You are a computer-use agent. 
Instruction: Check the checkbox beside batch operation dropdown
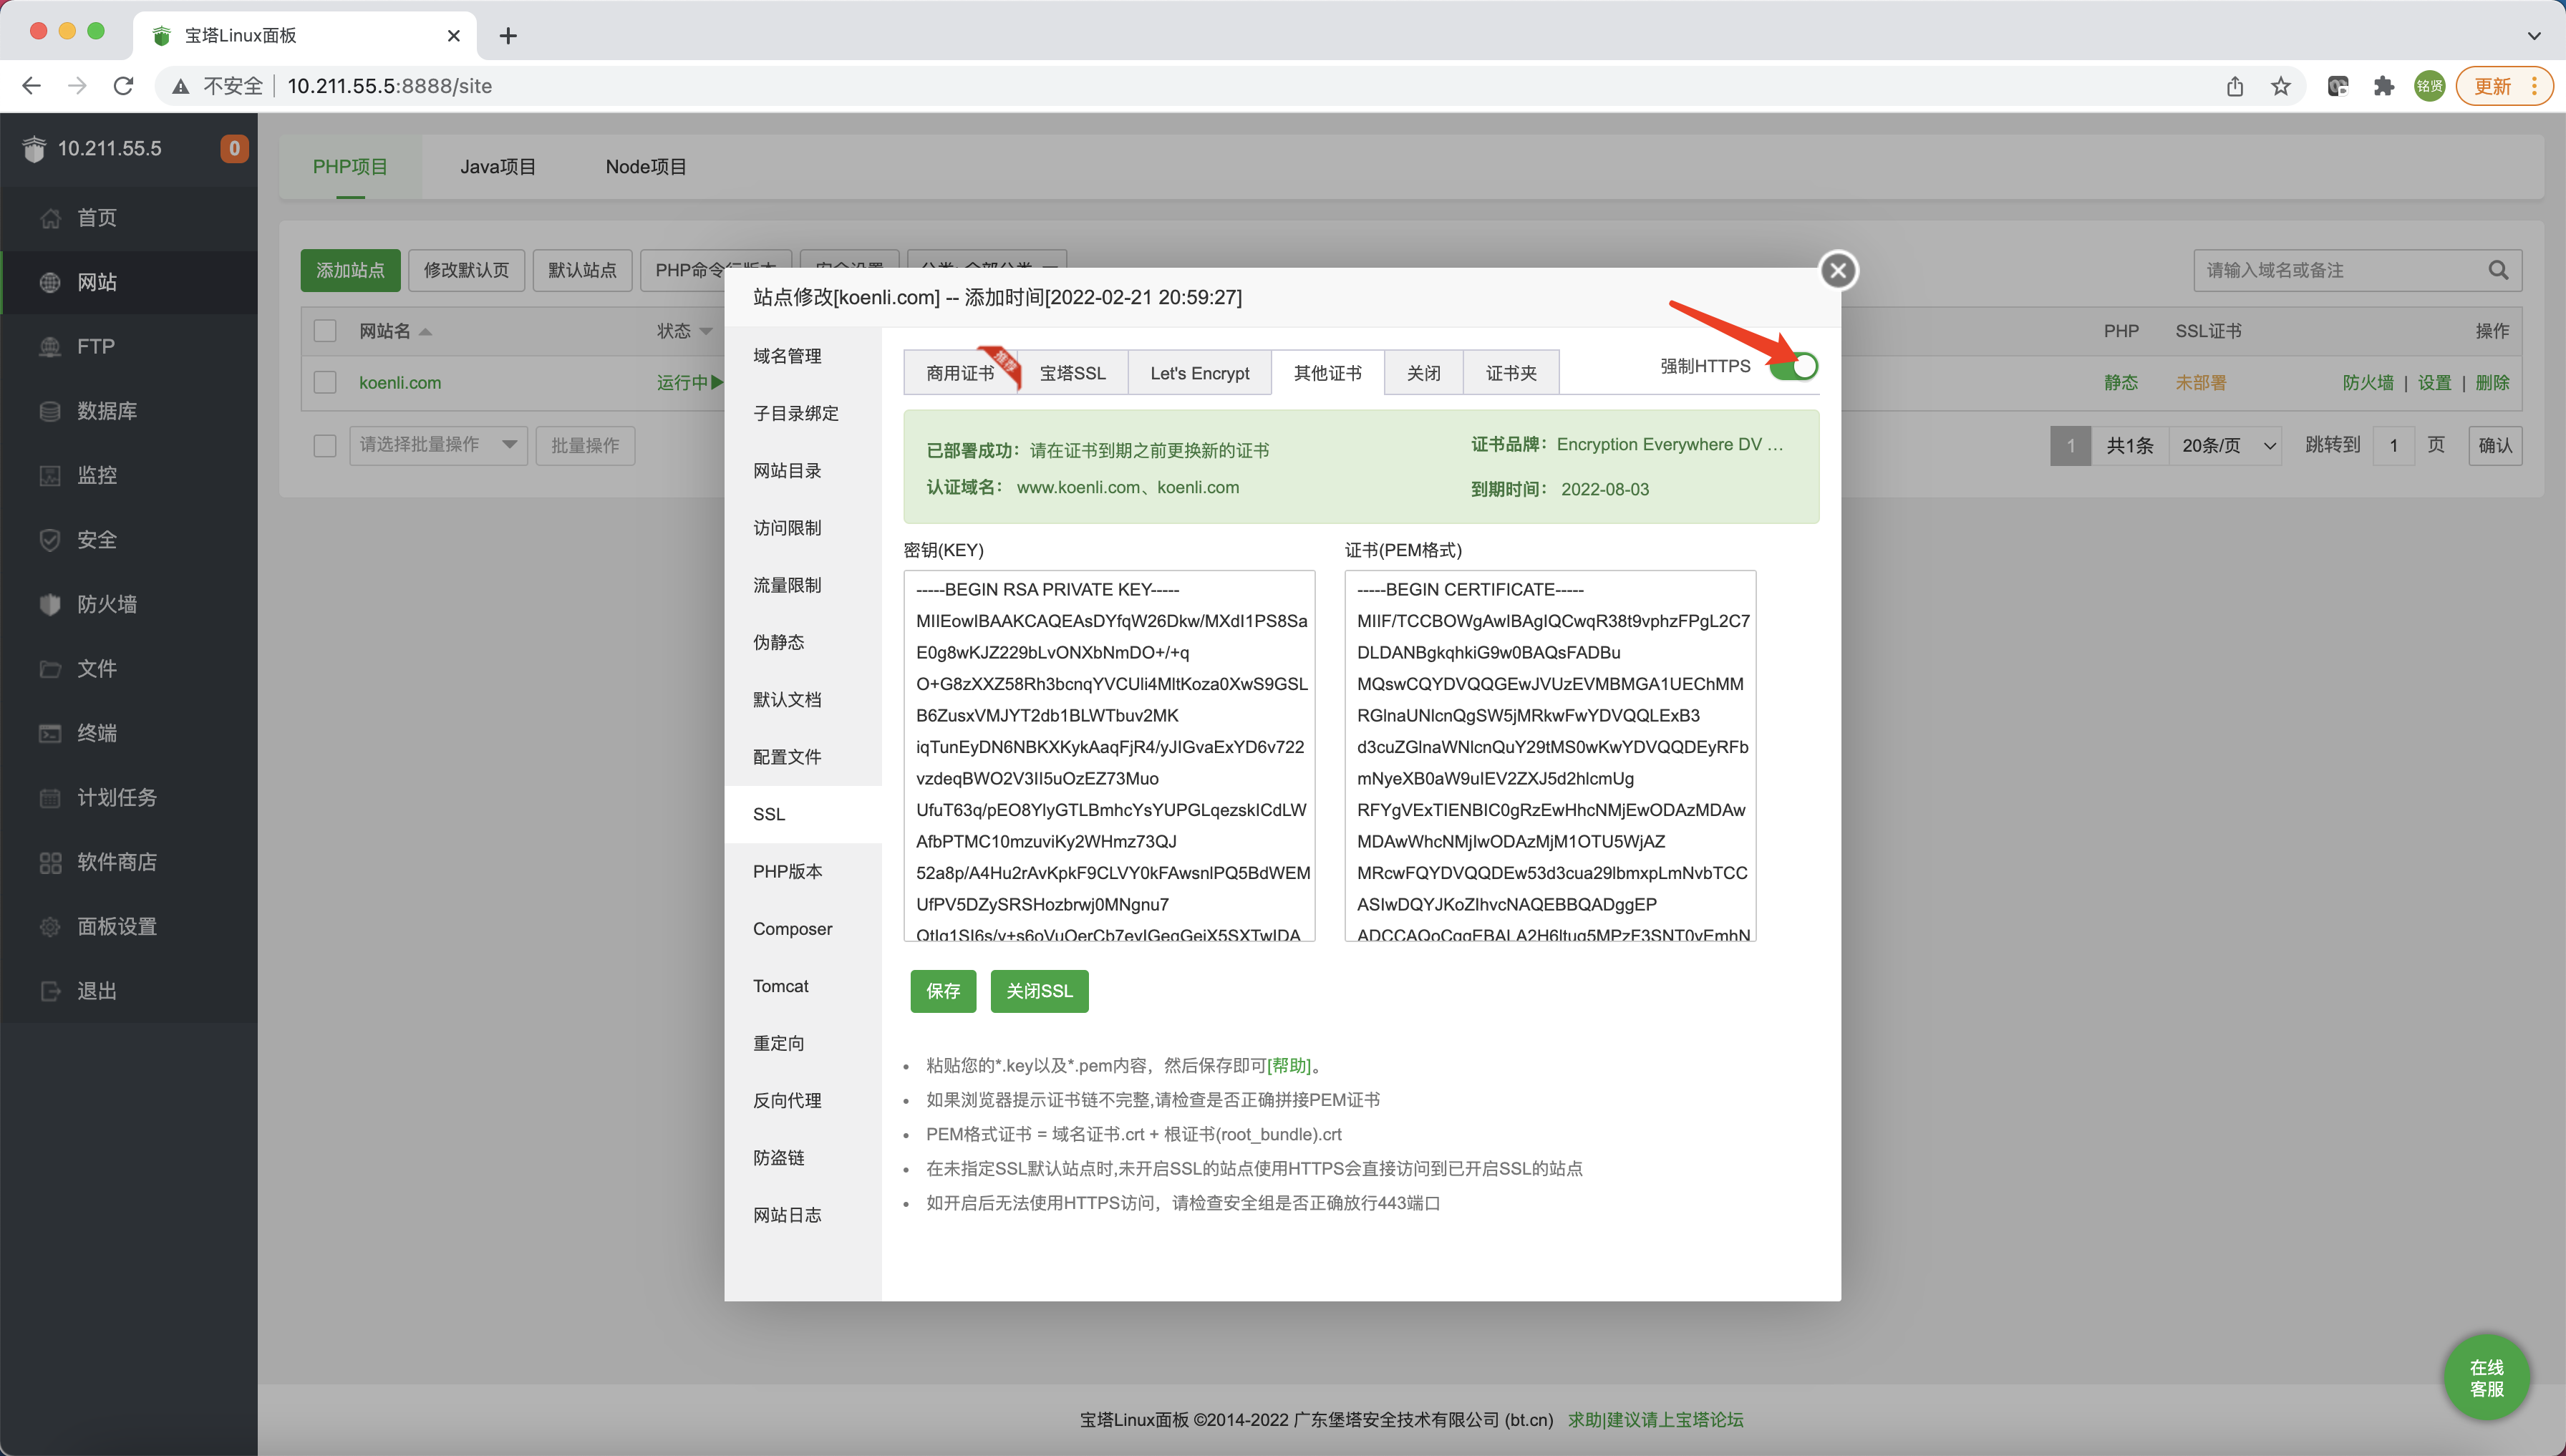(x=325, y=445)
